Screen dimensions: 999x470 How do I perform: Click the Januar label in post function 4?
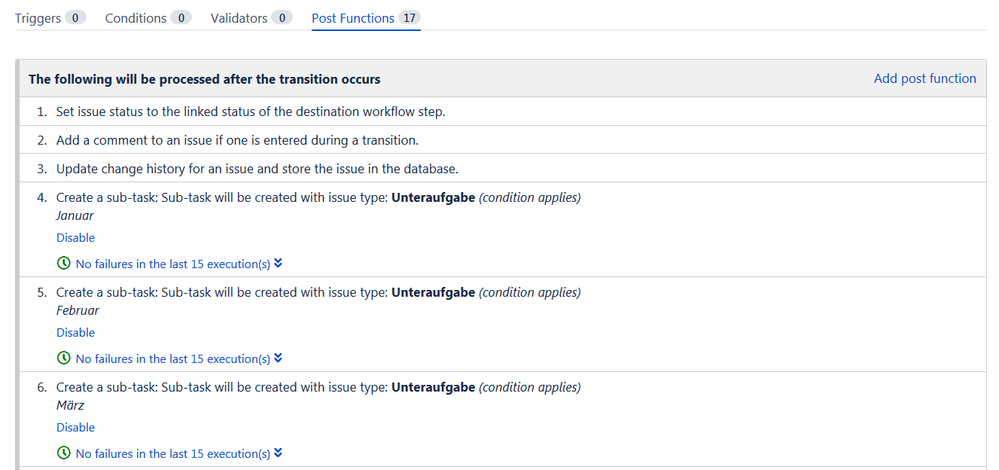tap(75, 215)
